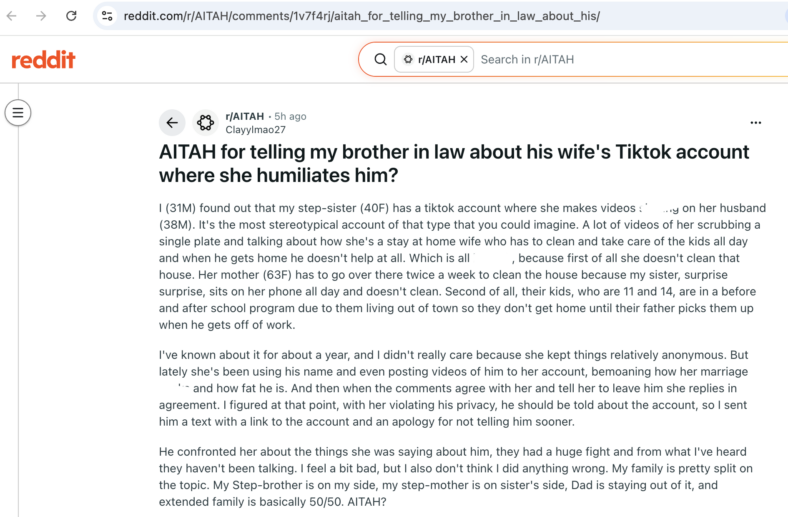This screenshot has width=788, height=517.
Task: Remove the r/AITAH search filter
Action: coord(464,59)
